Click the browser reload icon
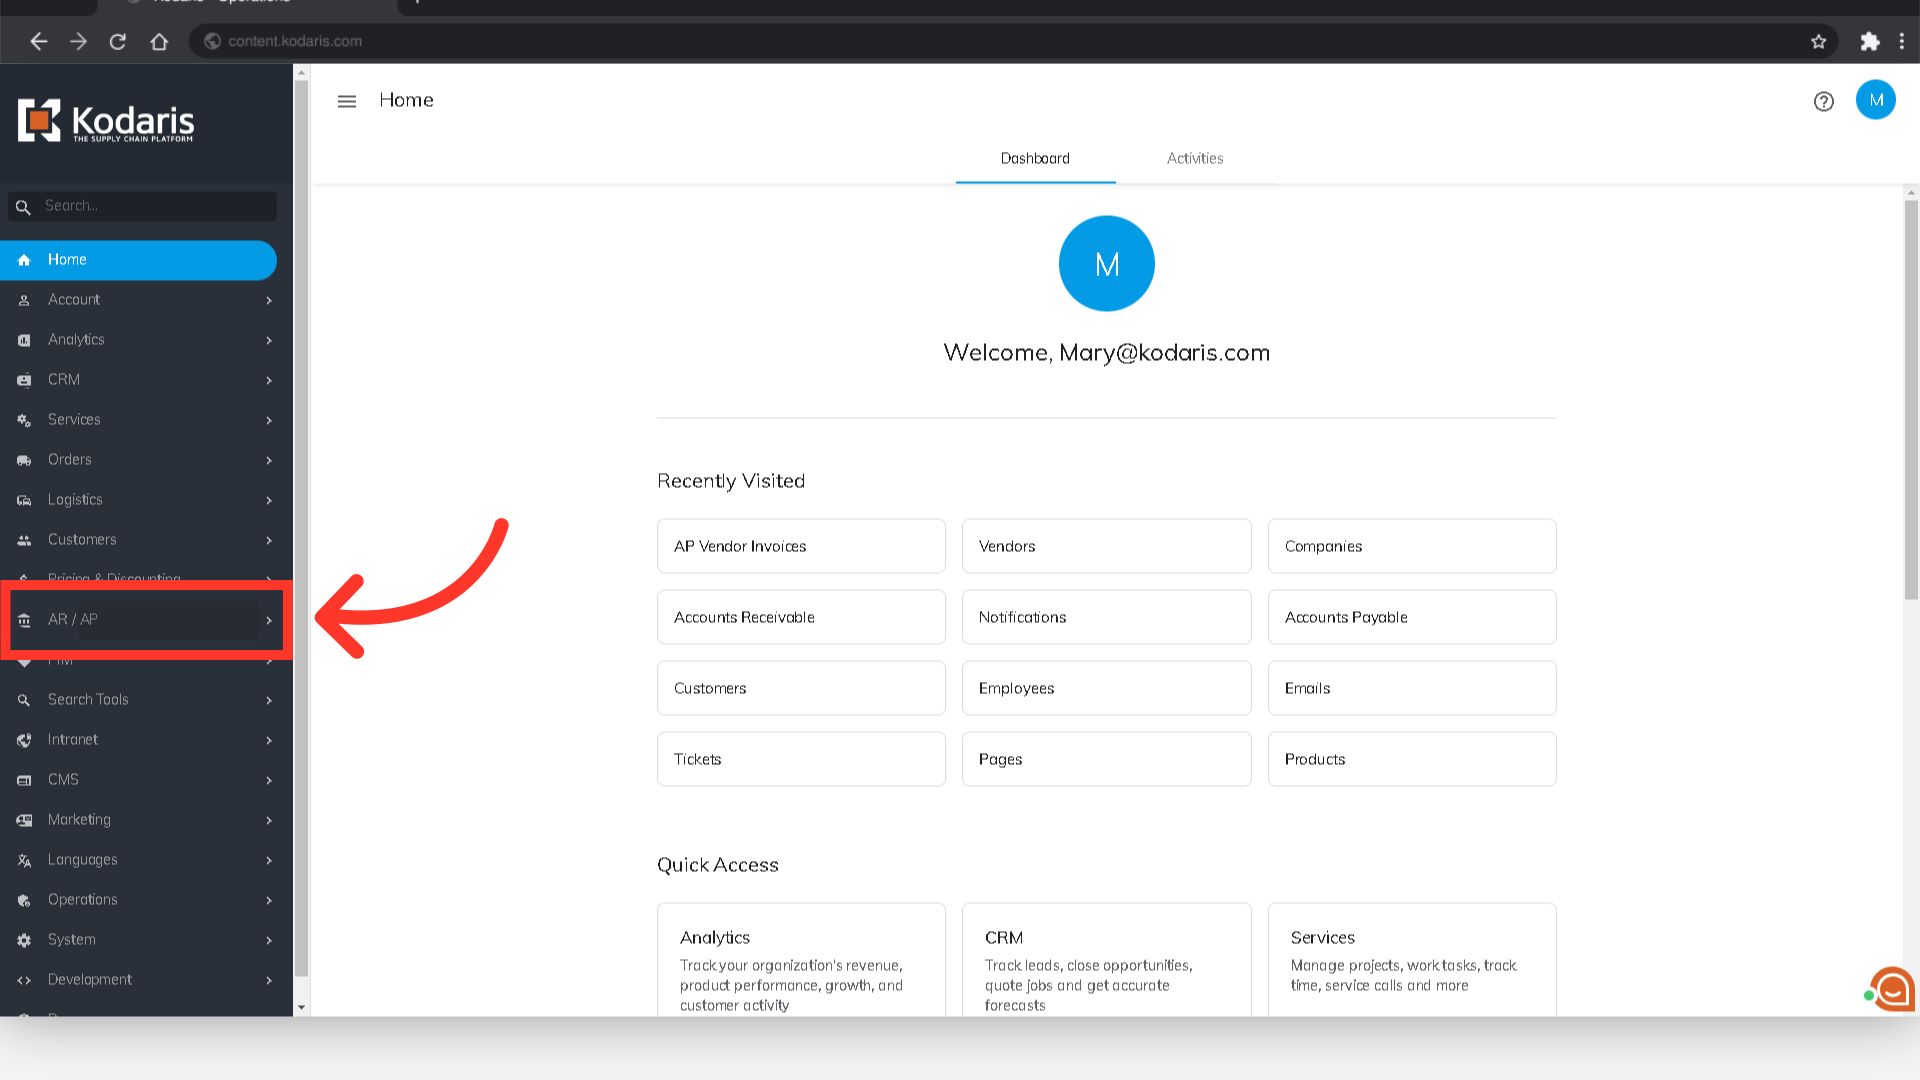 [118, 41]
